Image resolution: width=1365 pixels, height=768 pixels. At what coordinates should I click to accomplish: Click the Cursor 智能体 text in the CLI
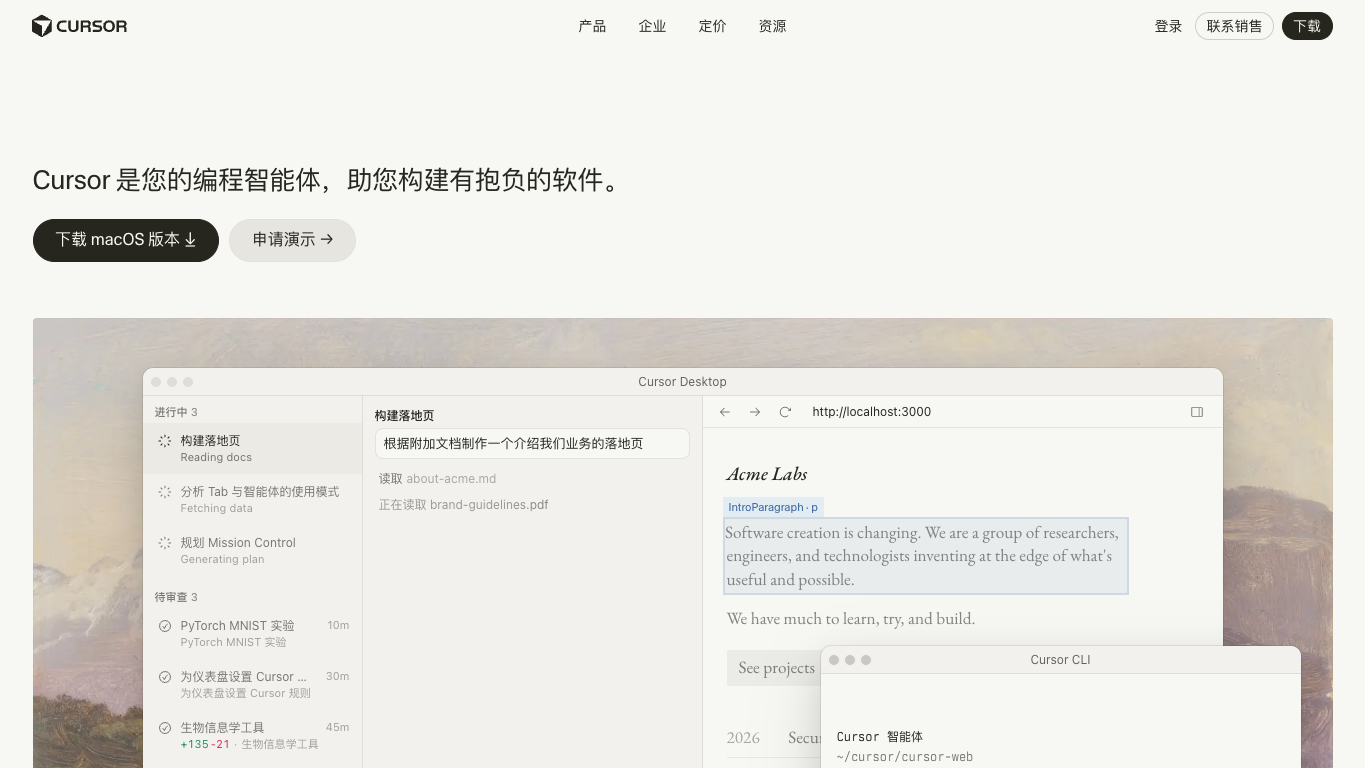(880, 737)
